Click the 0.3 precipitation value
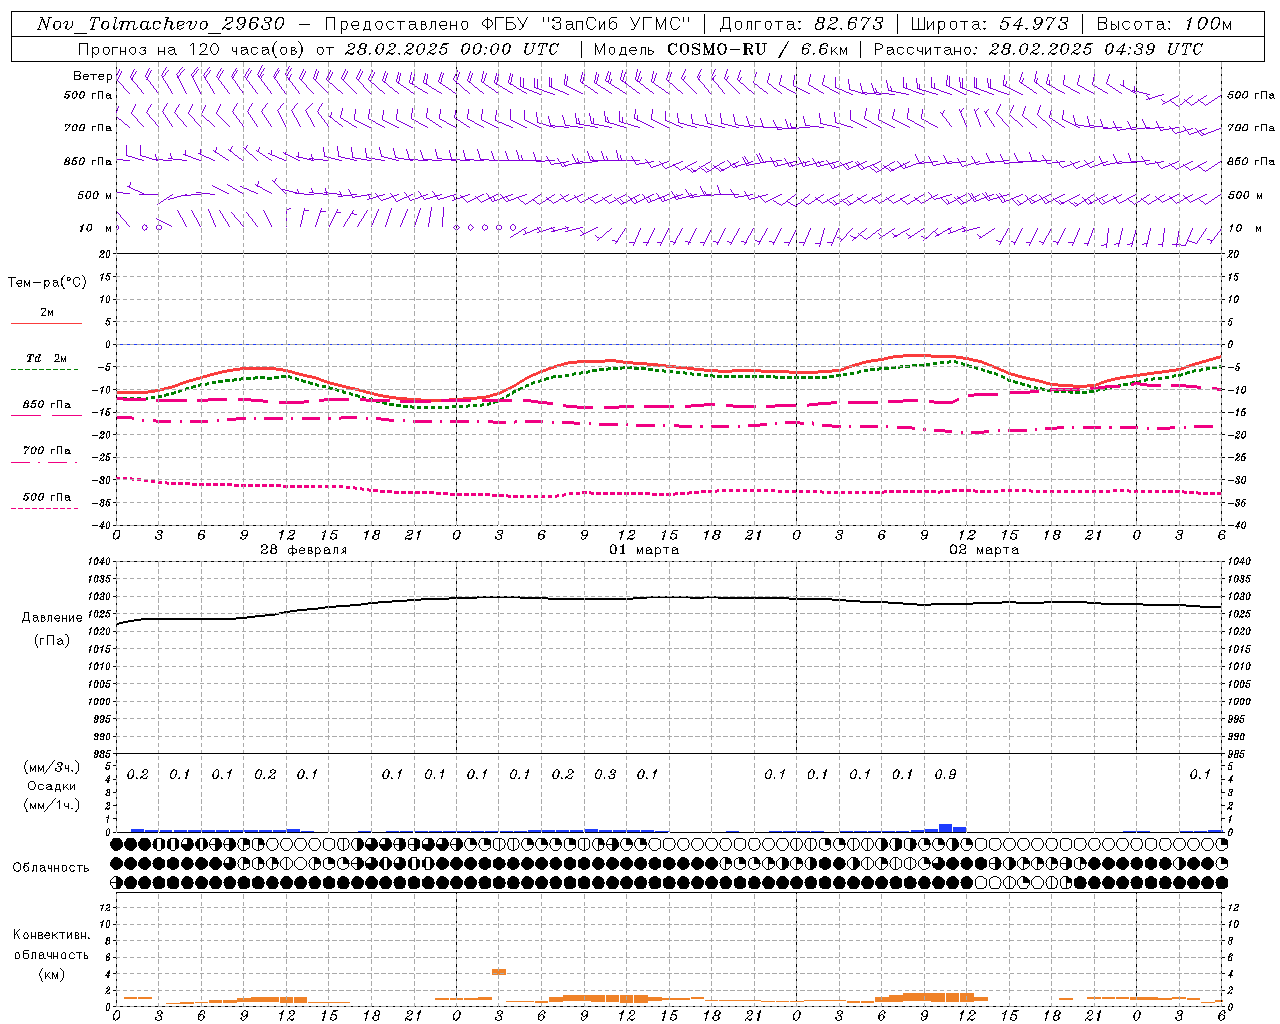 [605, 775]
